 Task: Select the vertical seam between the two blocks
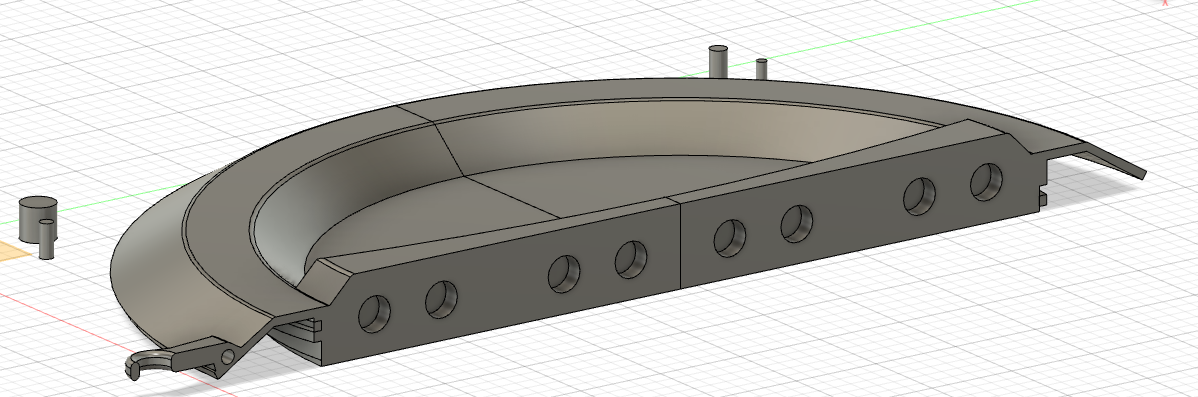[x=679, y=244]
